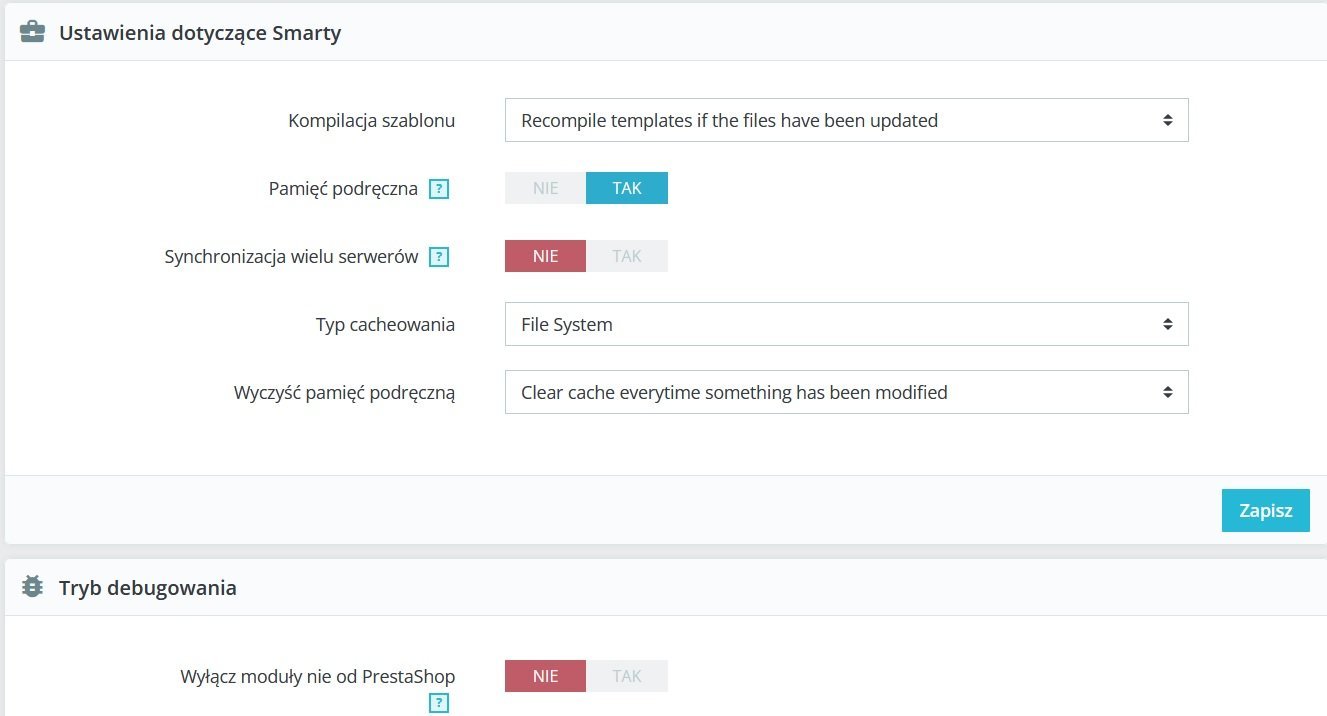Click the Tryb debugowania section heading

[148, 587]
